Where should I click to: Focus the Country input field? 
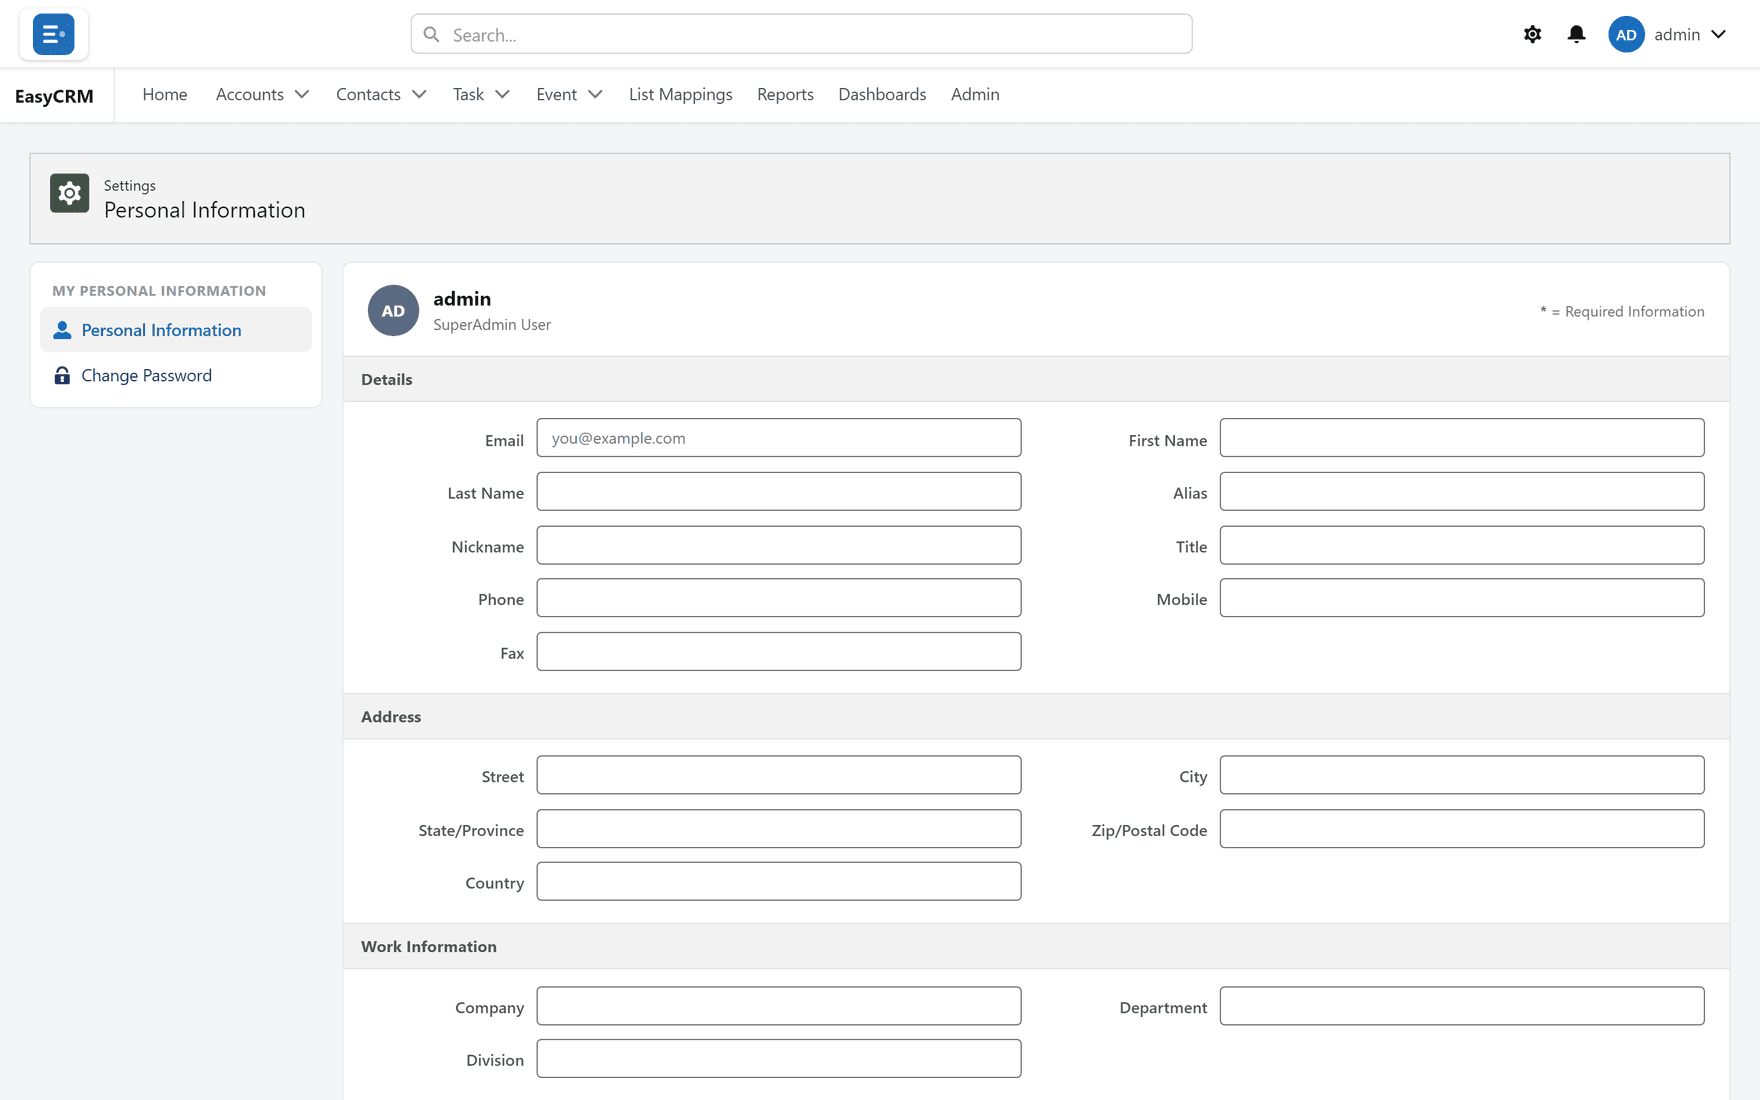point(779,881)
